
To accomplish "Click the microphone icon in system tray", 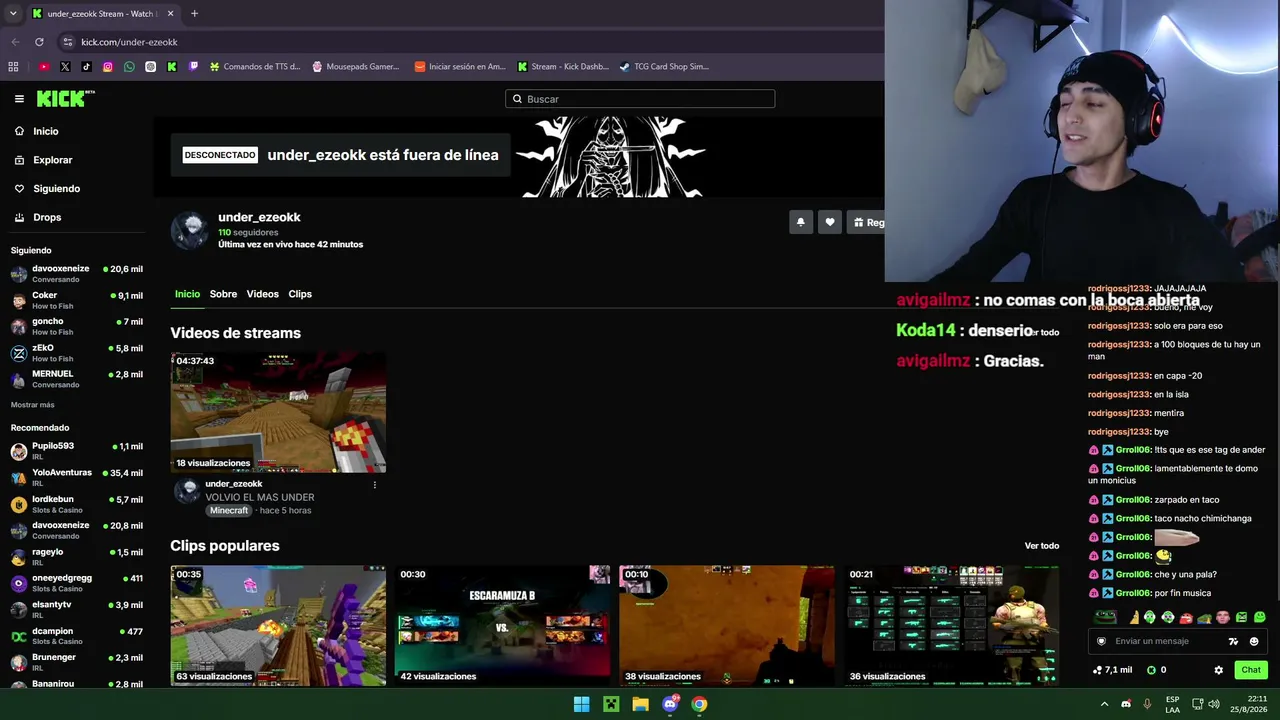I will (1147, 704).
